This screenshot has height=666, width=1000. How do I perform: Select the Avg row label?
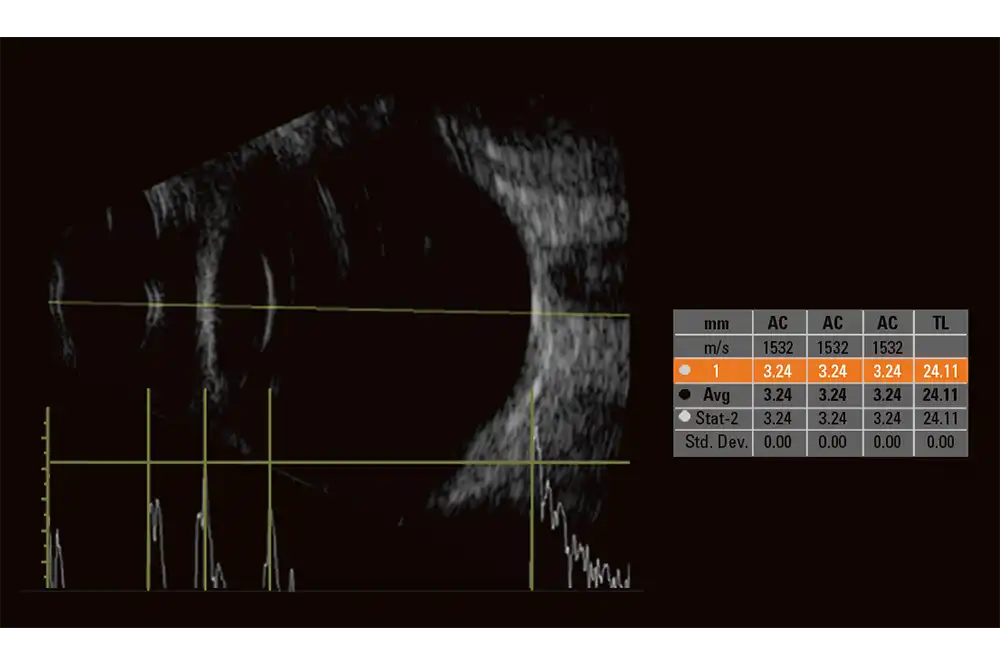click(x=717, y=395)
